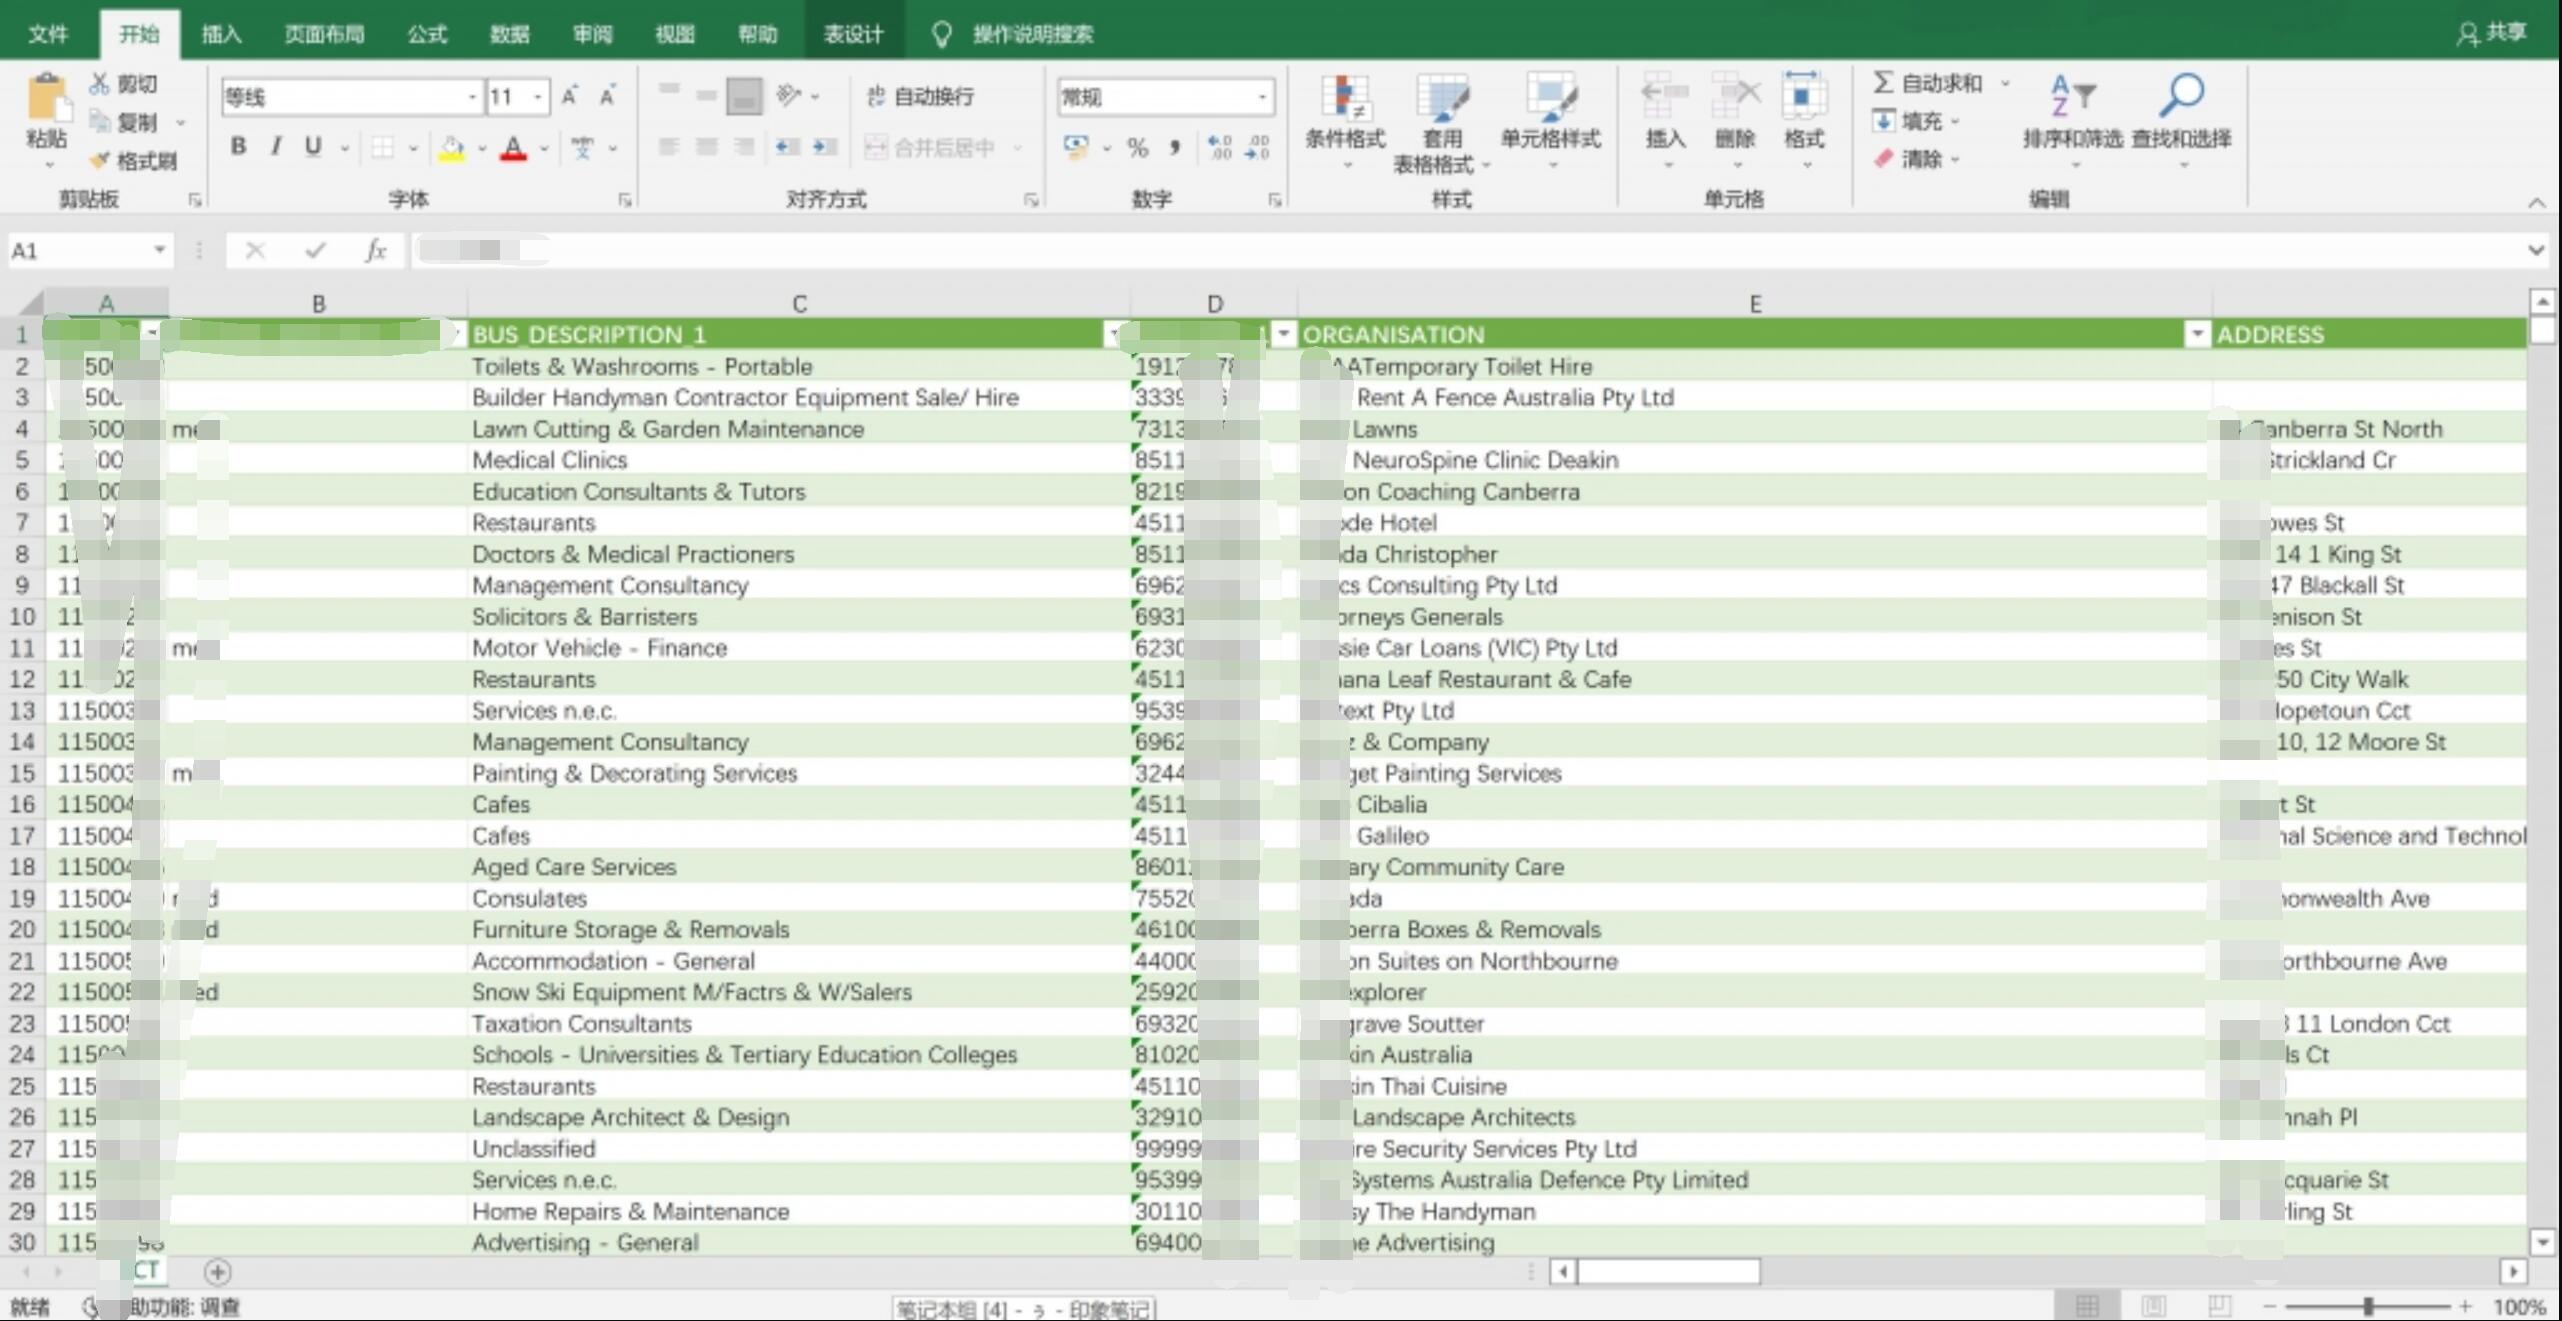Screen dimensions: 2562x1321
Task: Open Cell Styles (单元格样式)
Action: click(1551, 120)
